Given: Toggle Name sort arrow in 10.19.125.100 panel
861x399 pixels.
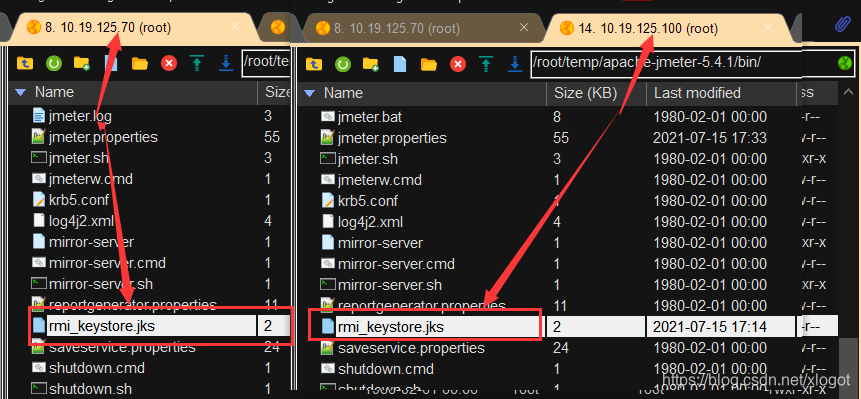Looking at the screenshot, I should pos(310,93).
